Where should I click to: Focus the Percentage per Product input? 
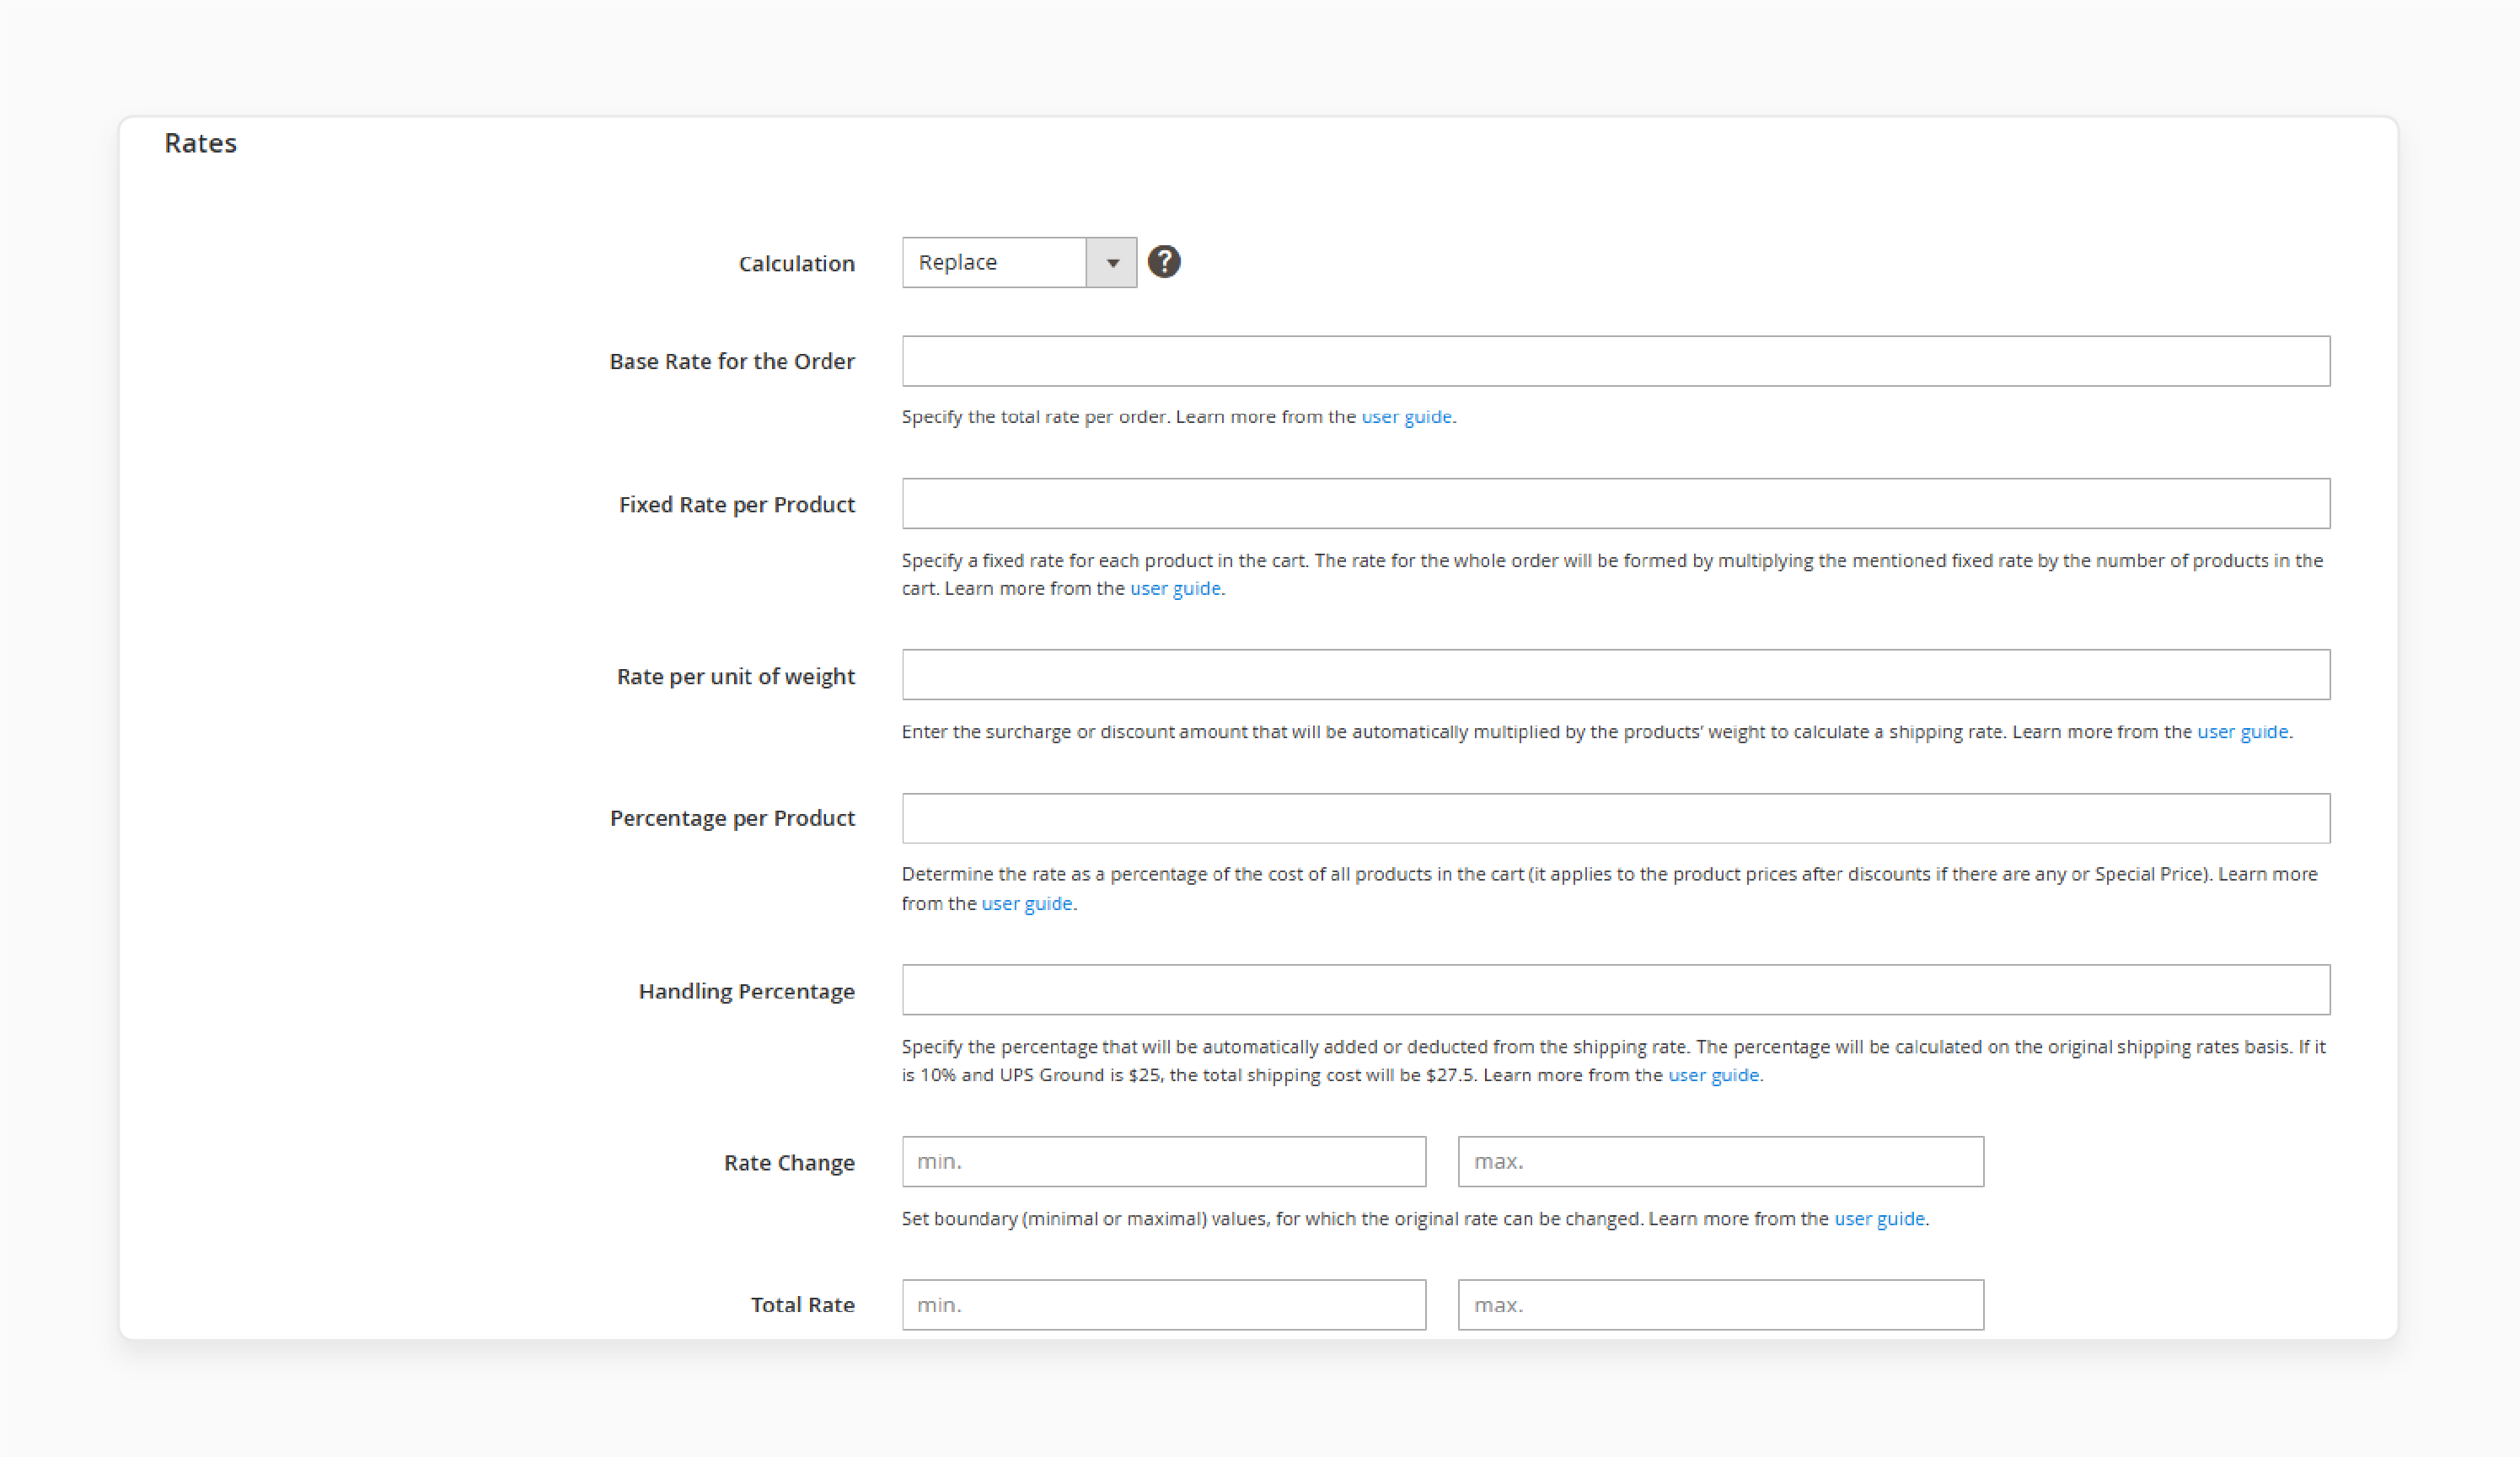click(1615, 818)
